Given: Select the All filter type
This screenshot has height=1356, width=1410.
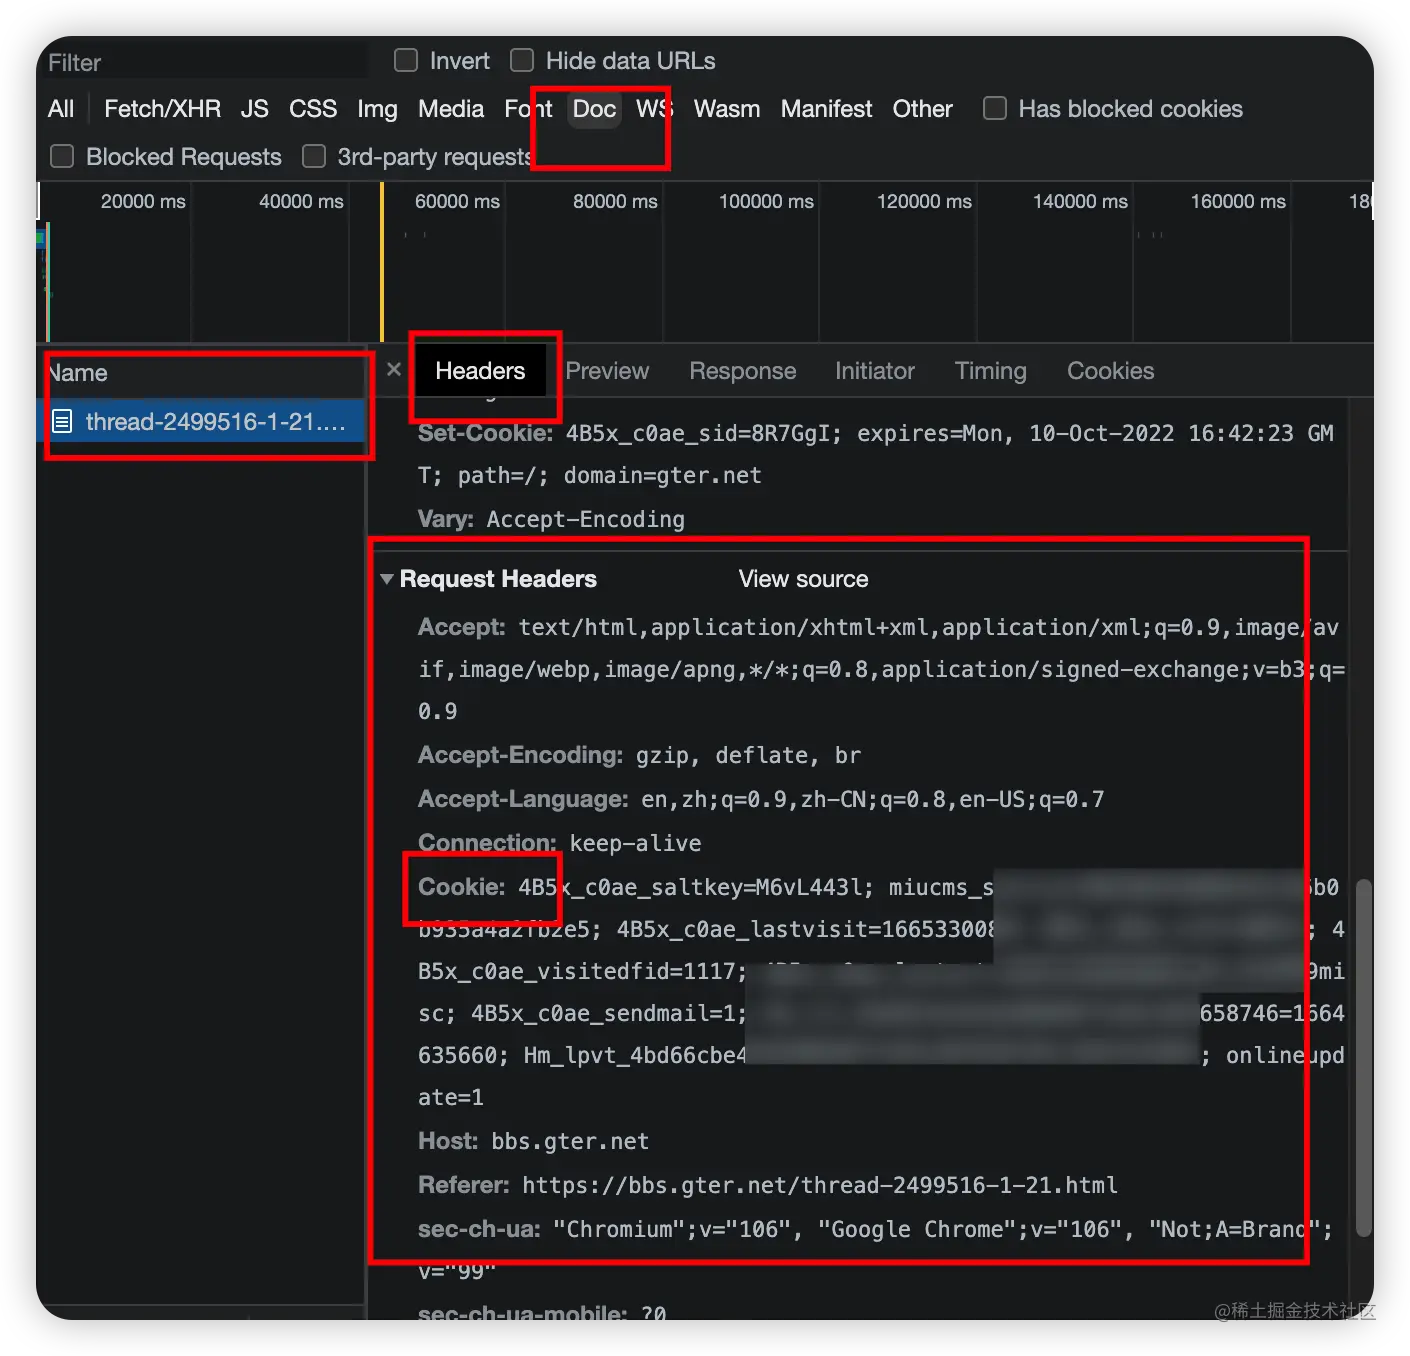Looking at the screenshot, I should point(61,109).
